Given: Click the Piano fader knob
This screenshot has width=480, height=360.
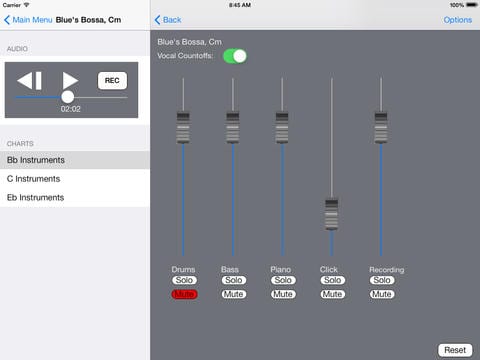Looking at the screenshot, I should tap(282, 128).
